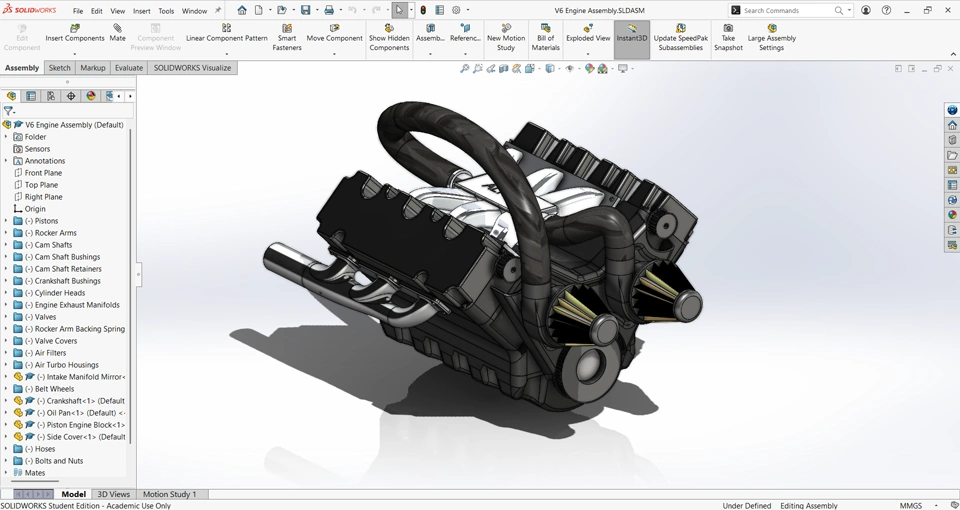
Task: Click the Home icon in quick access toolbar
Action: 242,10
